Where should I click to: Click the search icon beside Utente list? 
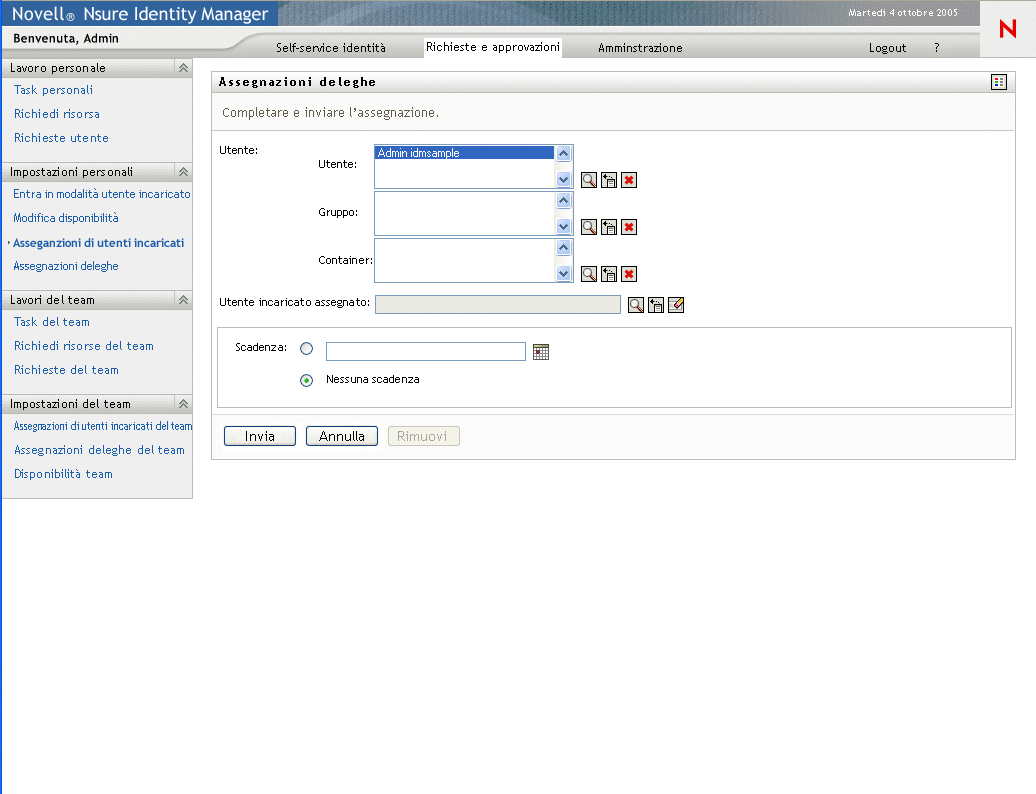[x=590, y=180]
